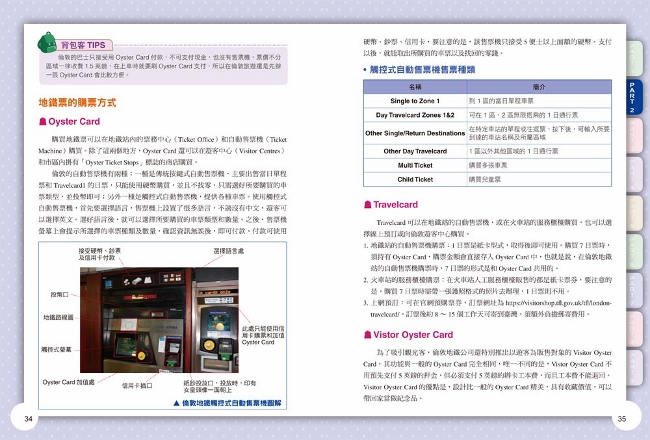Screen dimensions: 650x440
Task: Click the 簡介 table column header
Action: click(539, 87)
